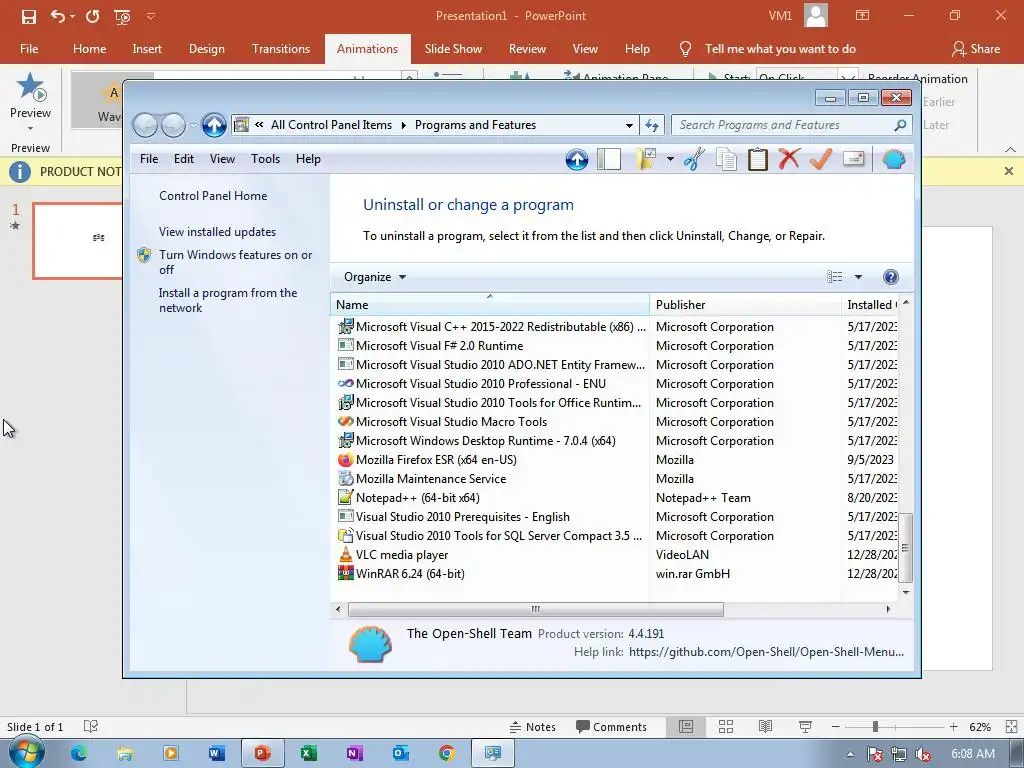This screenshot has height=768, width=1024.
Task: Click the orange checkmark Properties icon
Action: coord(821,159)
